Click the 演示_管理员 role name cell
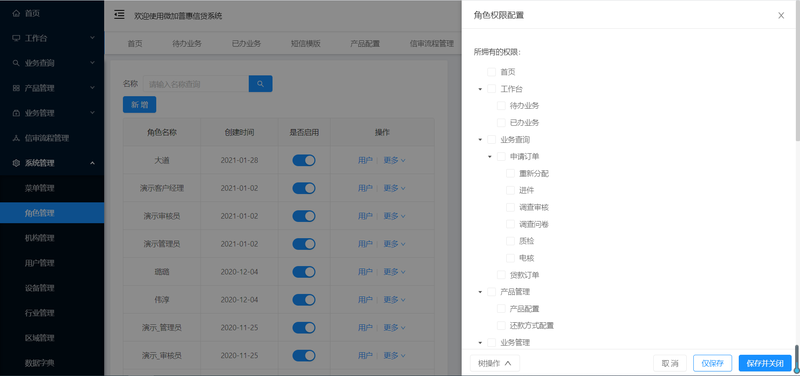Screen dimensions: 800x376 tap(162, 328)
